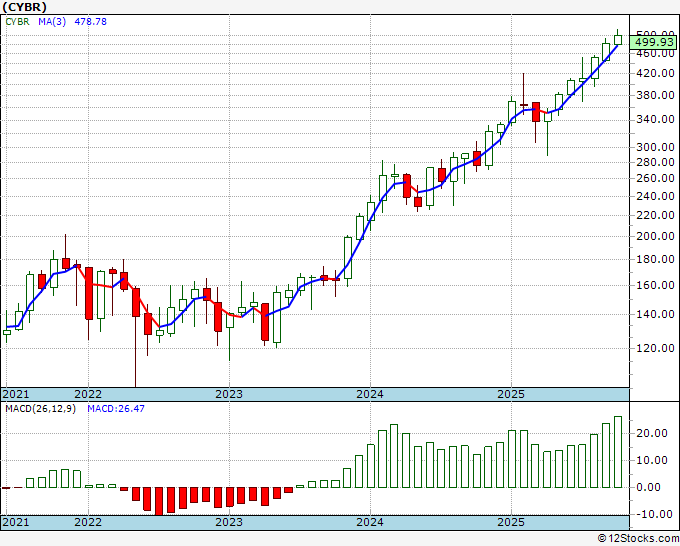Click 2022 on the price chart timeline

88,394
